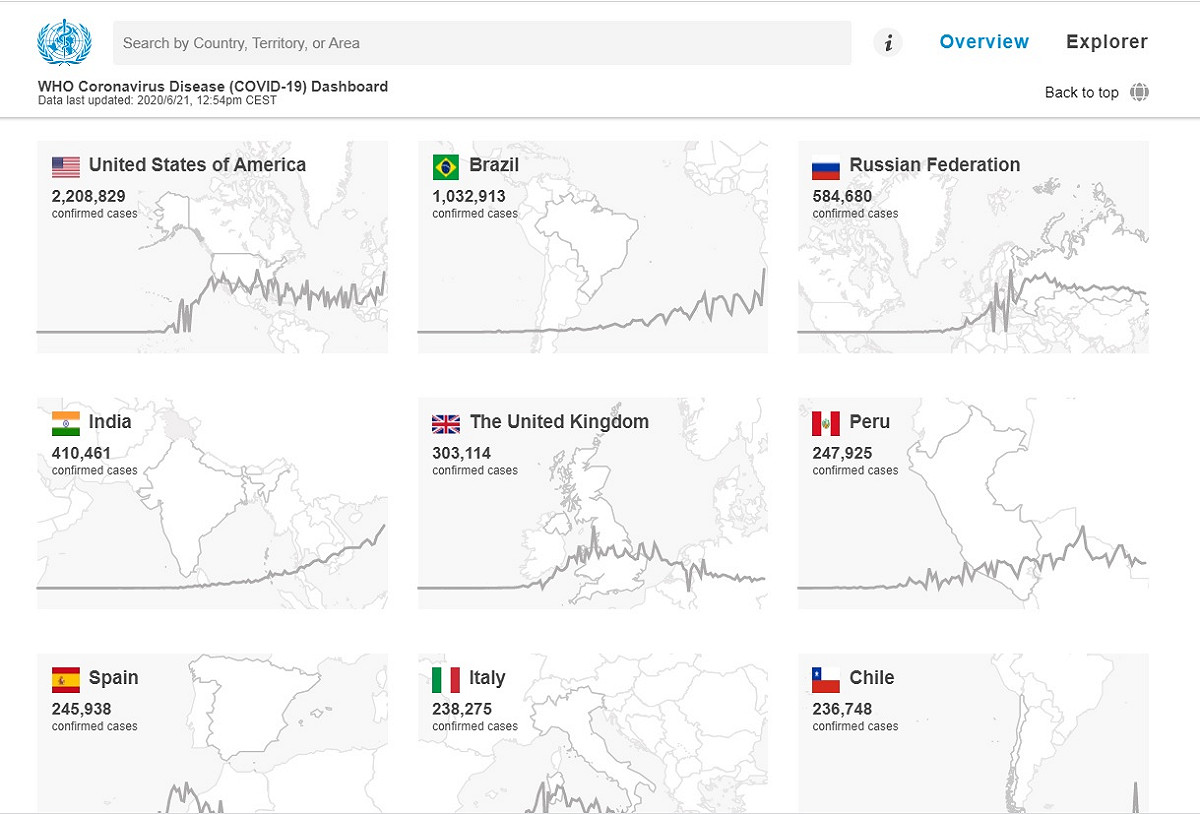Click the India flag icon
Screen dimensions: 1200x814
[x=66, y=423]
